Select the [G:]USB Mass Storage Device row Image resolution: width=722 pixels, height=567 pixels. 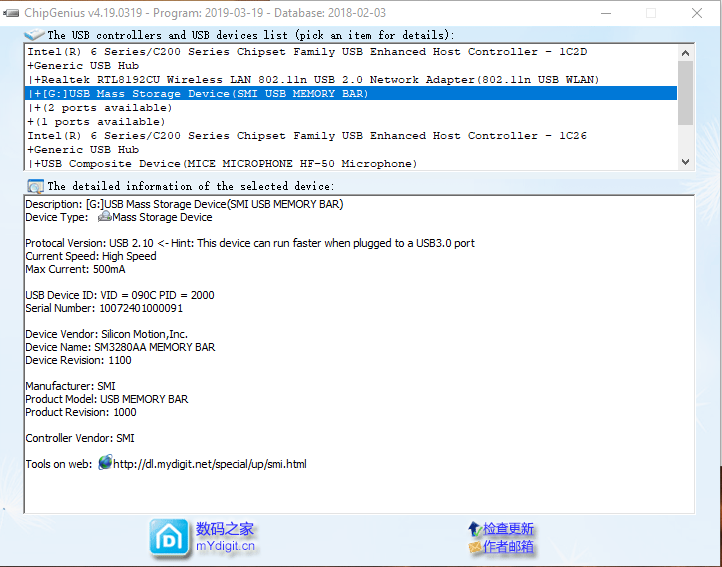click(x=351, y=94)
